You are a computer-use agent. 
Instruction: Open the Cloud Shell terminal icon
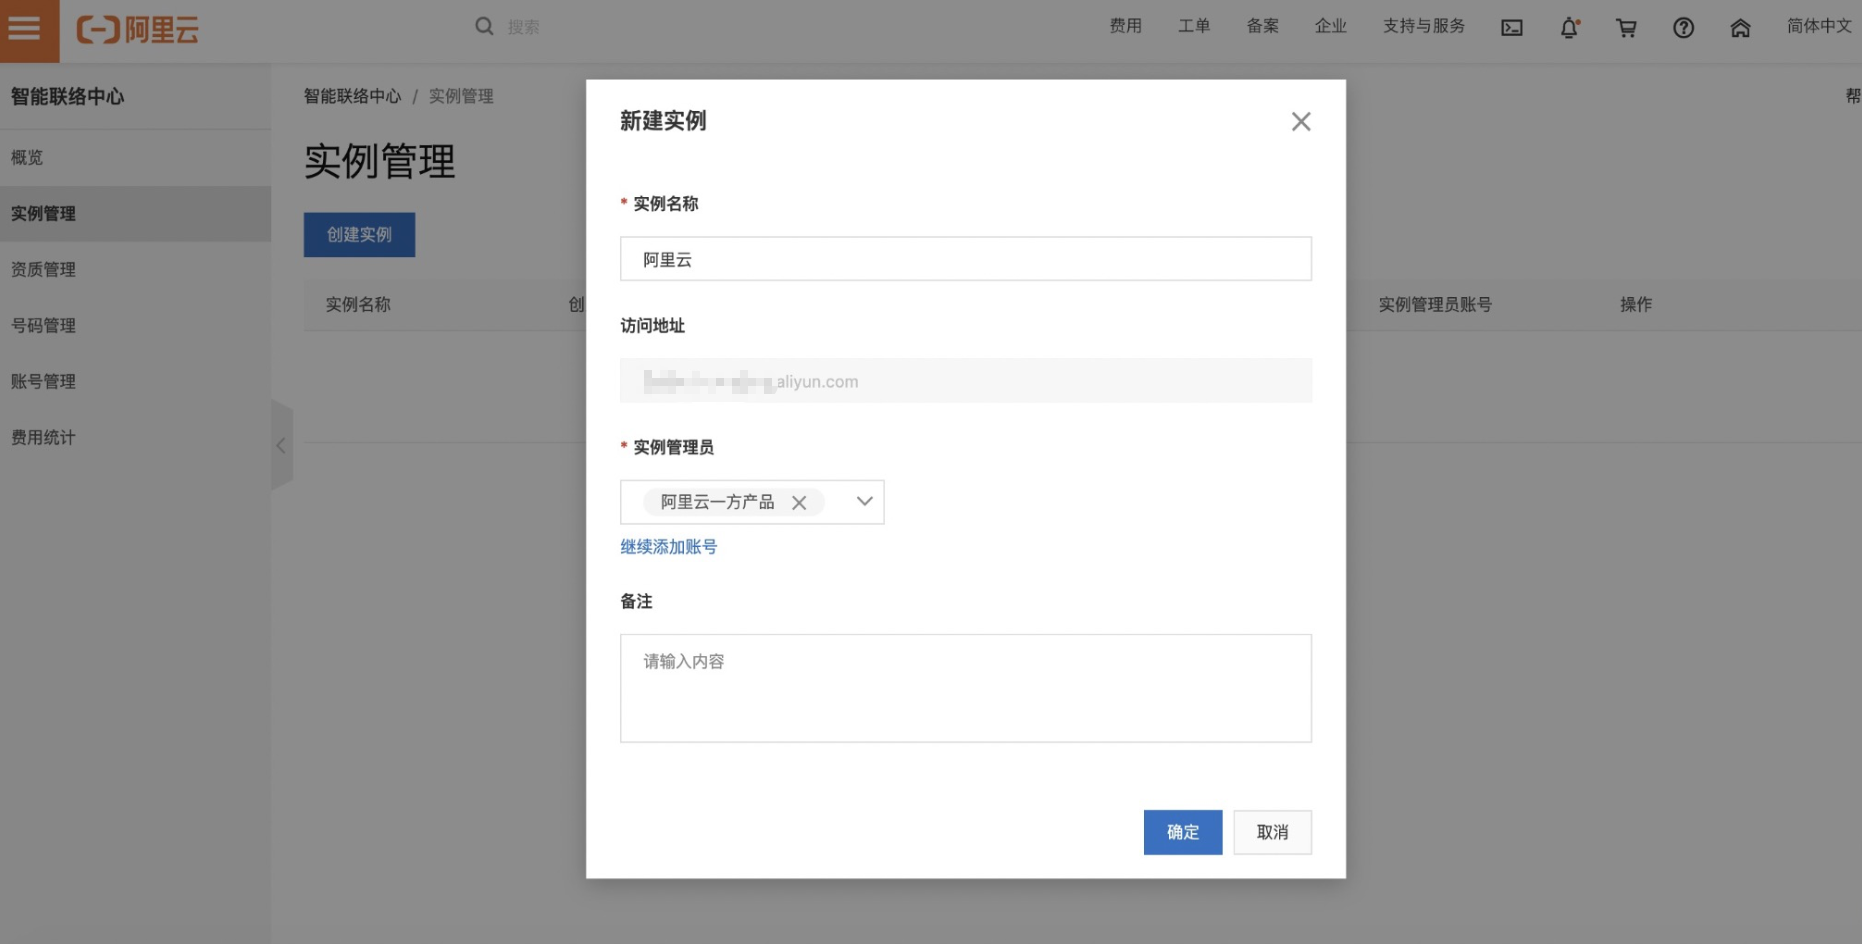(1512, 28)
